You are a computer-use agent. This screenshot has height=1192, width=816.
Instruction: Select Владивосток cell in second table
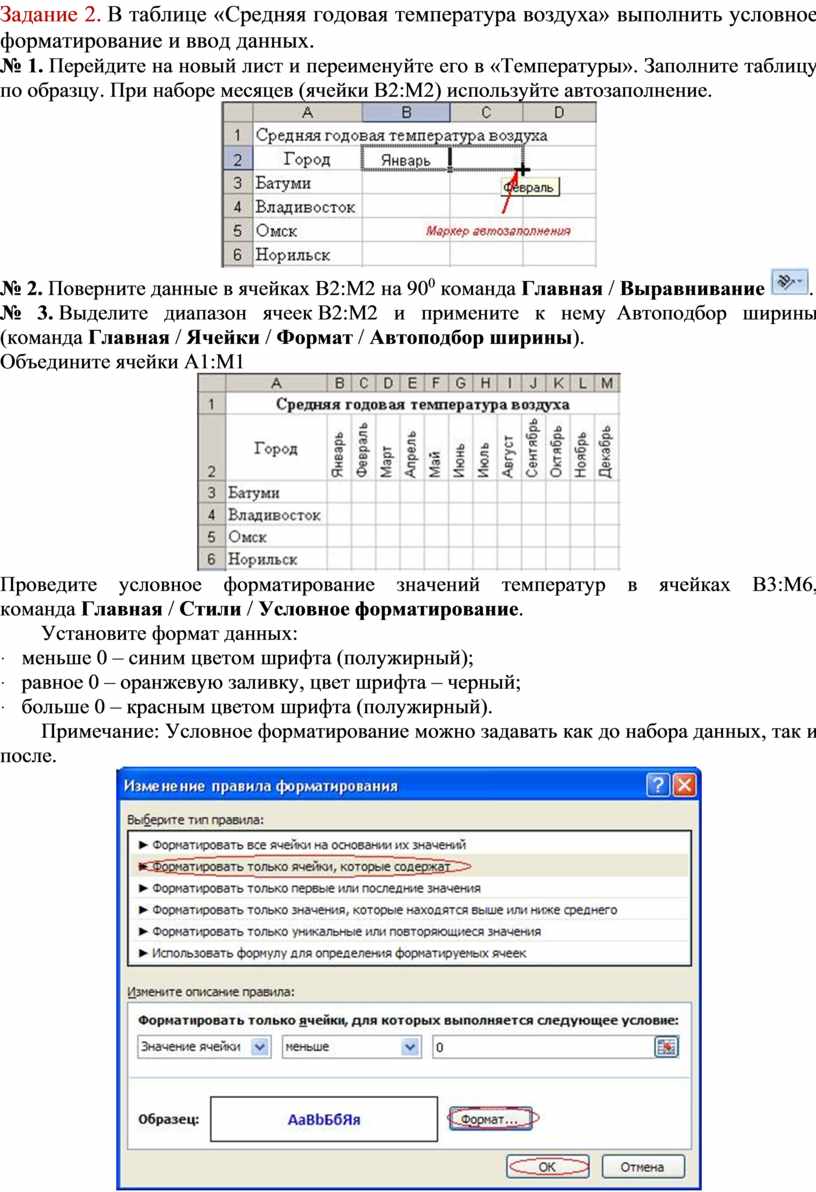pyautogui.click(x=276, y=515)
